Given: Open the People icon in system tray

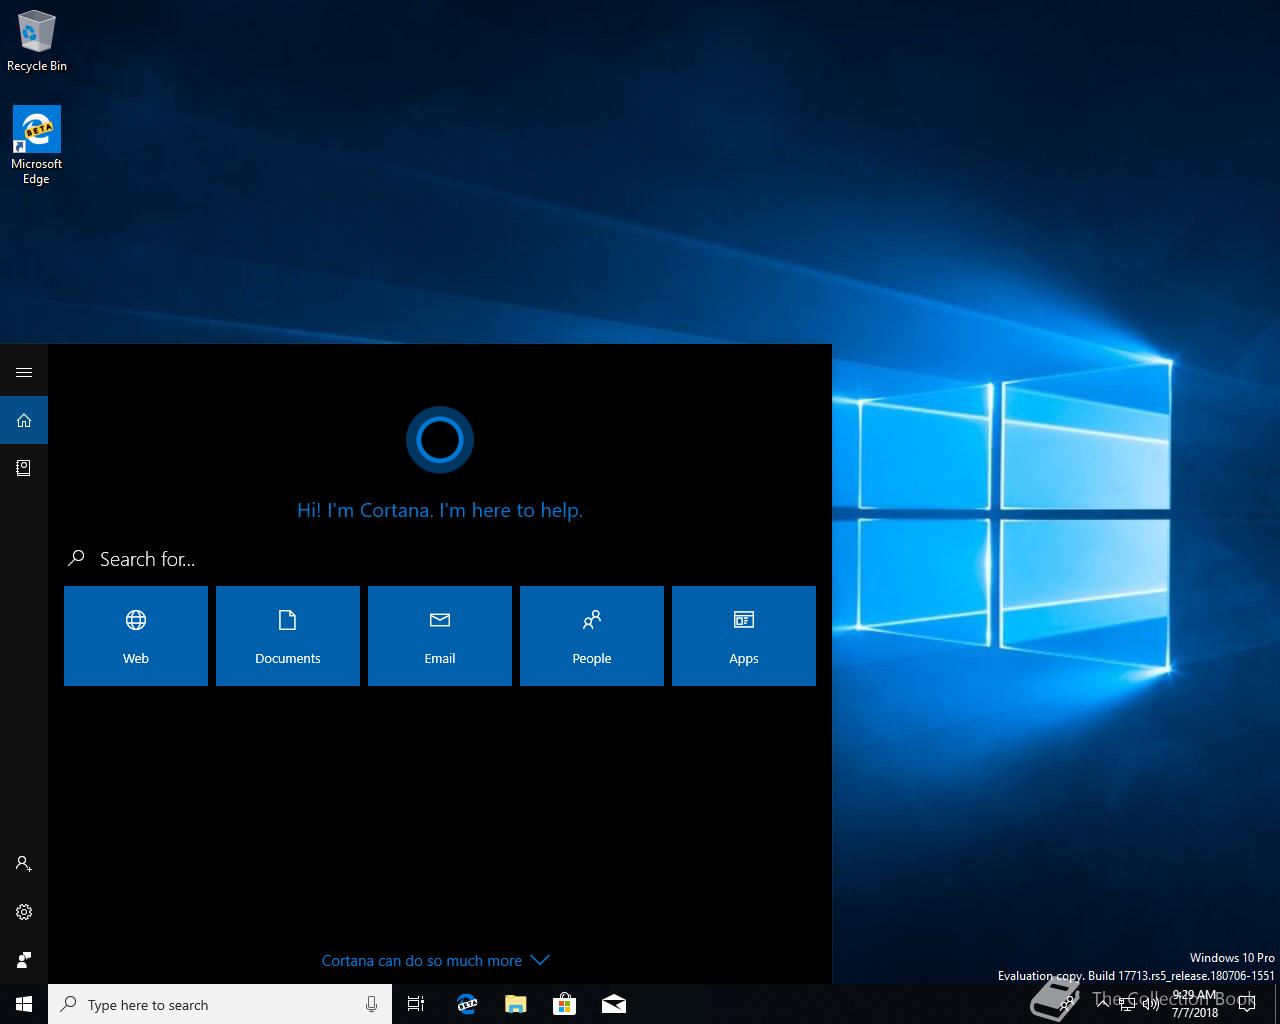Looking at the screenshot, I should (x=1067, y=1004).
